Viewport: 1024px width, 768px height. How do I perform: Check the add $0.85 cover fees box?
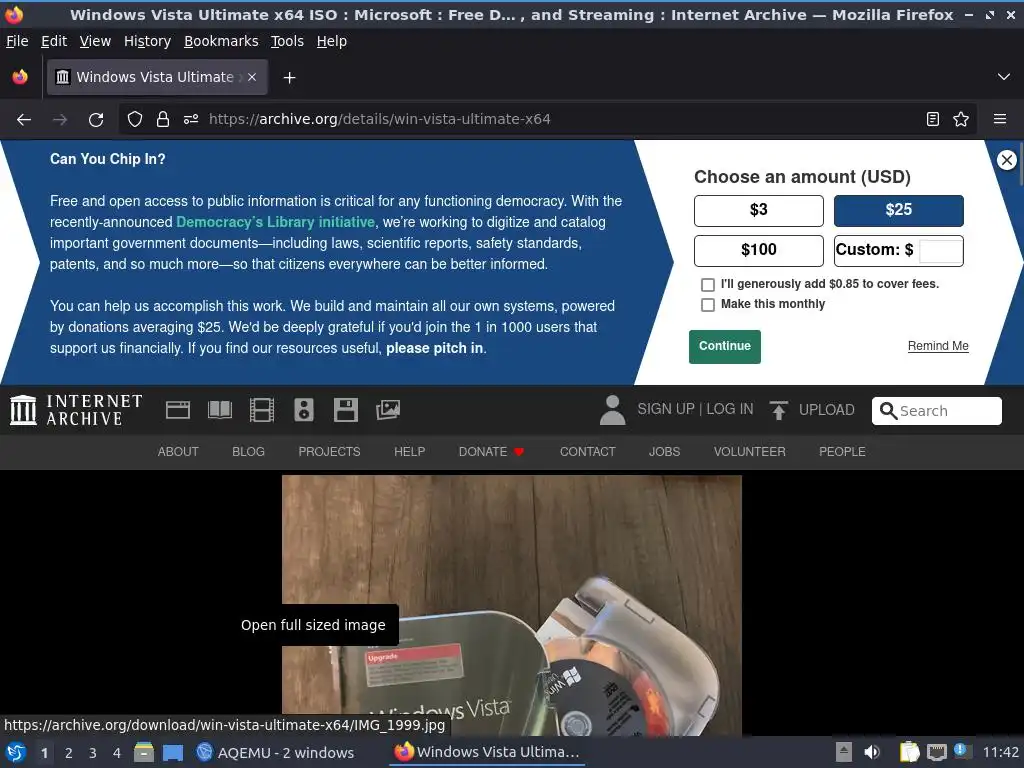(707, 285)
